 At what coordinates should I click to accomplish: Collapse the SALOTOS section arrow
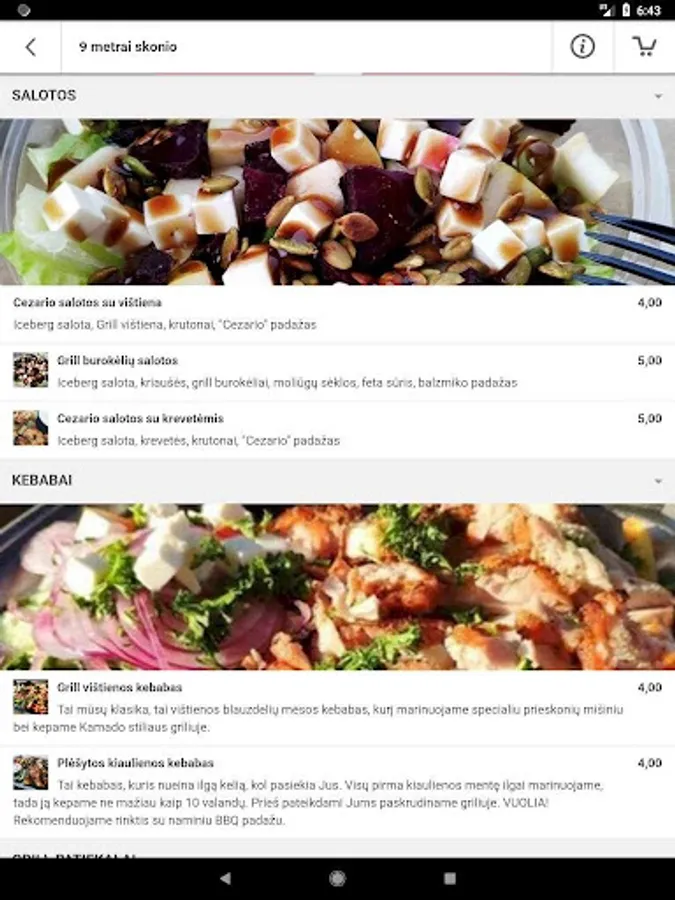click(x=658, y=96)
